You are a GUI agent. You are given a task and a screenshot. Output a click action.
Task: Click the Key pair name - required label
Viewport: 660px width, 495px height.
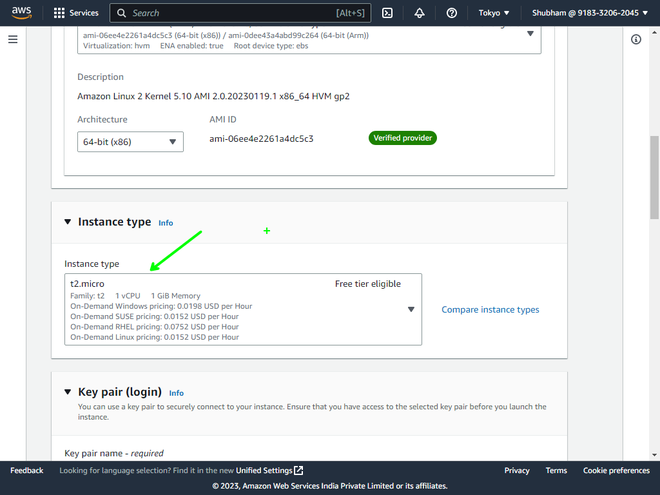point(114,453)
